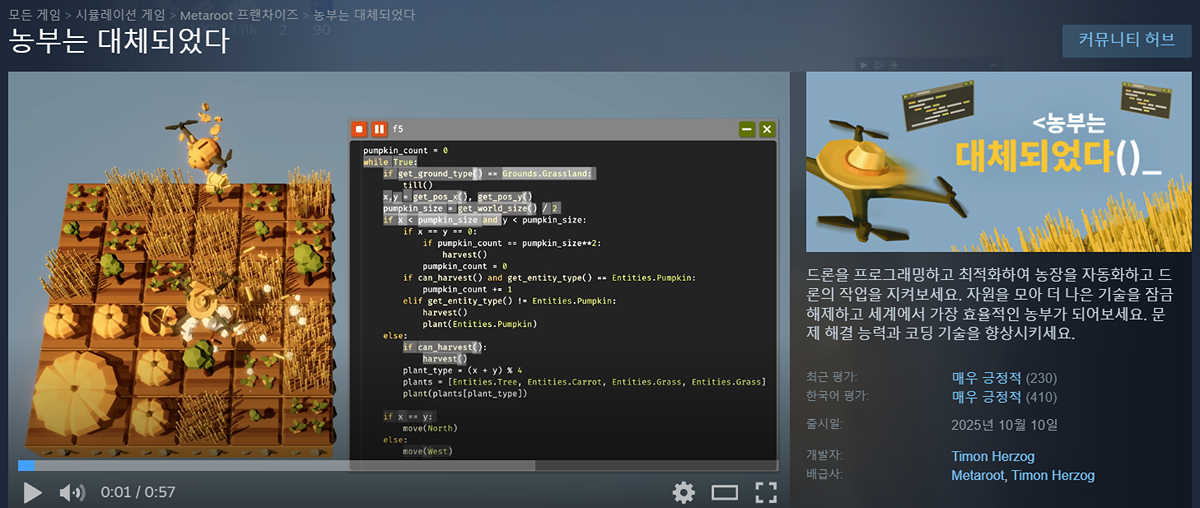Click the green minimize icon in code window

coord(747,129)
